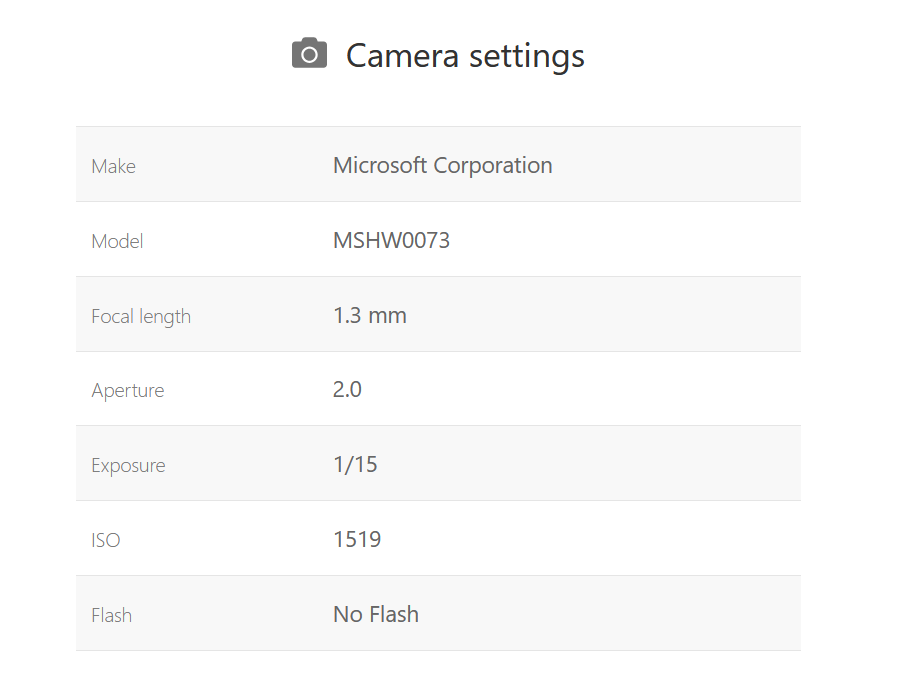Screen dimensions: 912x673
Task: Select the "Microsoft Corporation" make value
Action: [x=443, y=166]
